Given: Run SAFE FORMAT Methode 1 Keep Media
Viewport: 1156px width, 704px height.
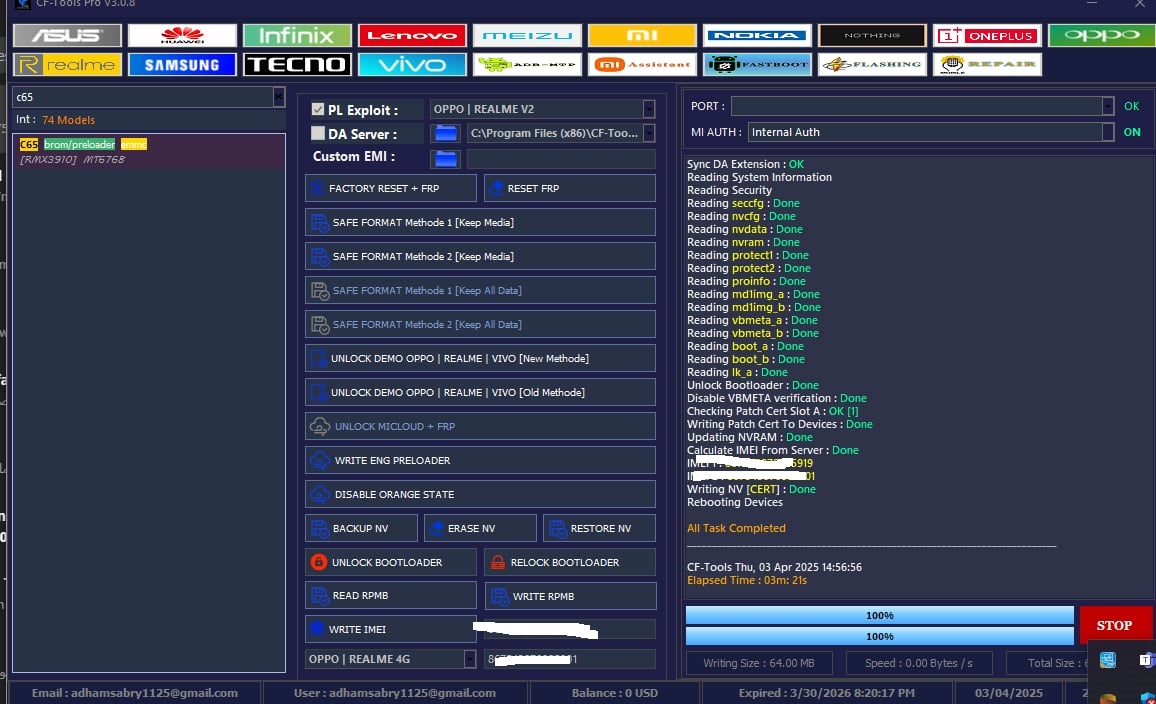Looking at the screenshot, I should coord(480,223).
